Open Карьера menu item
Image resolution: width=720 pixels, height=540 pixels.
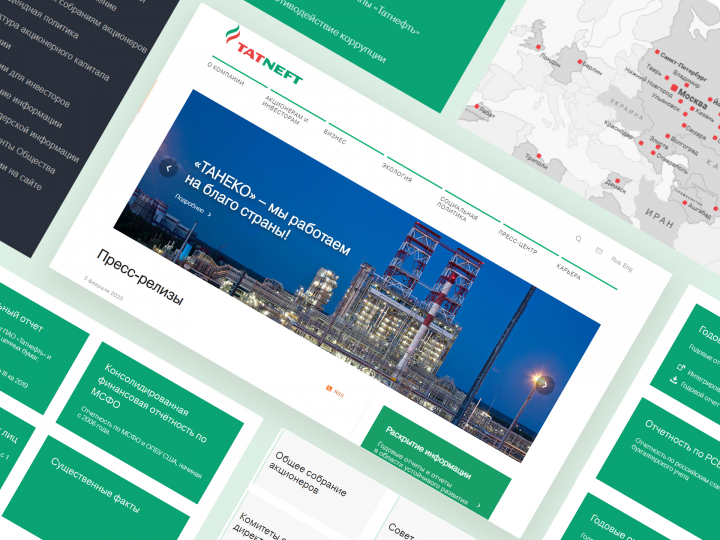pyautogui.click(x=568, y=272)
